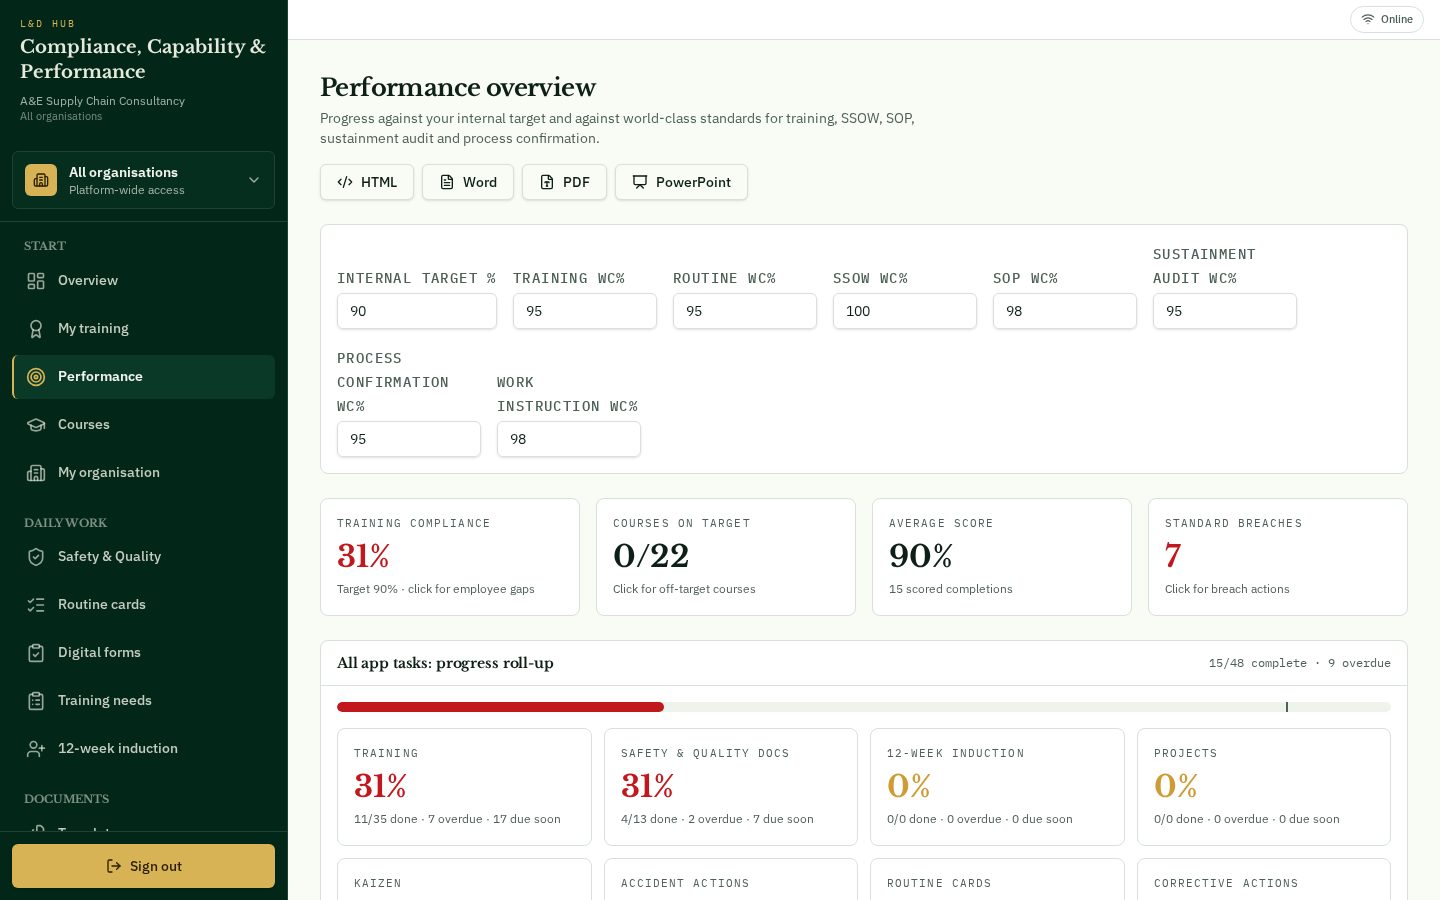
Task: Open 12-week induction page
Action: [143, 749]
